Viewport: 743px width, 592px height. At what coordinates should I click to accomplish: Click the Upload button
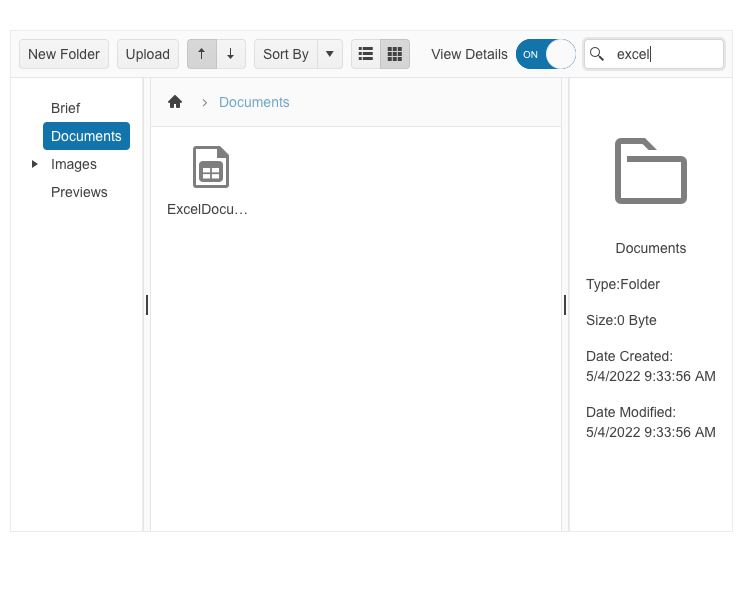point(148,54)
